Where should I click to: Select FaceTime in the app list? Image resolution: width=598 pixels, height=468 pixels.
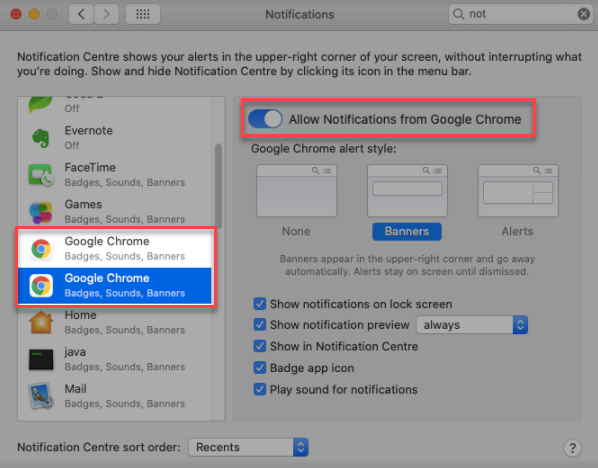[114, 174]
